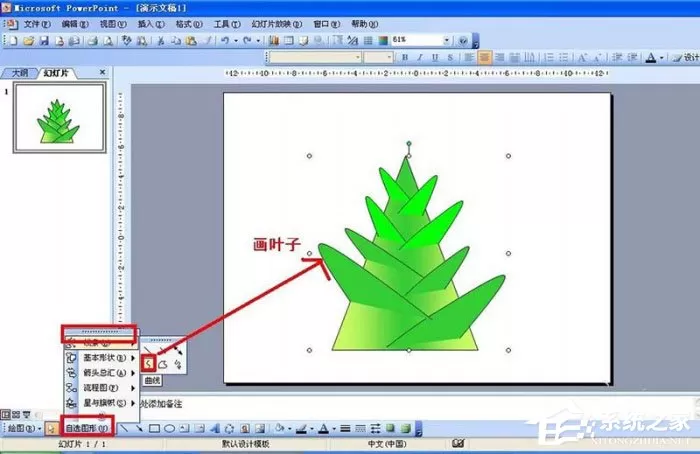
Task: Select the Arrow line drawing tool
Action: (139, 429)
